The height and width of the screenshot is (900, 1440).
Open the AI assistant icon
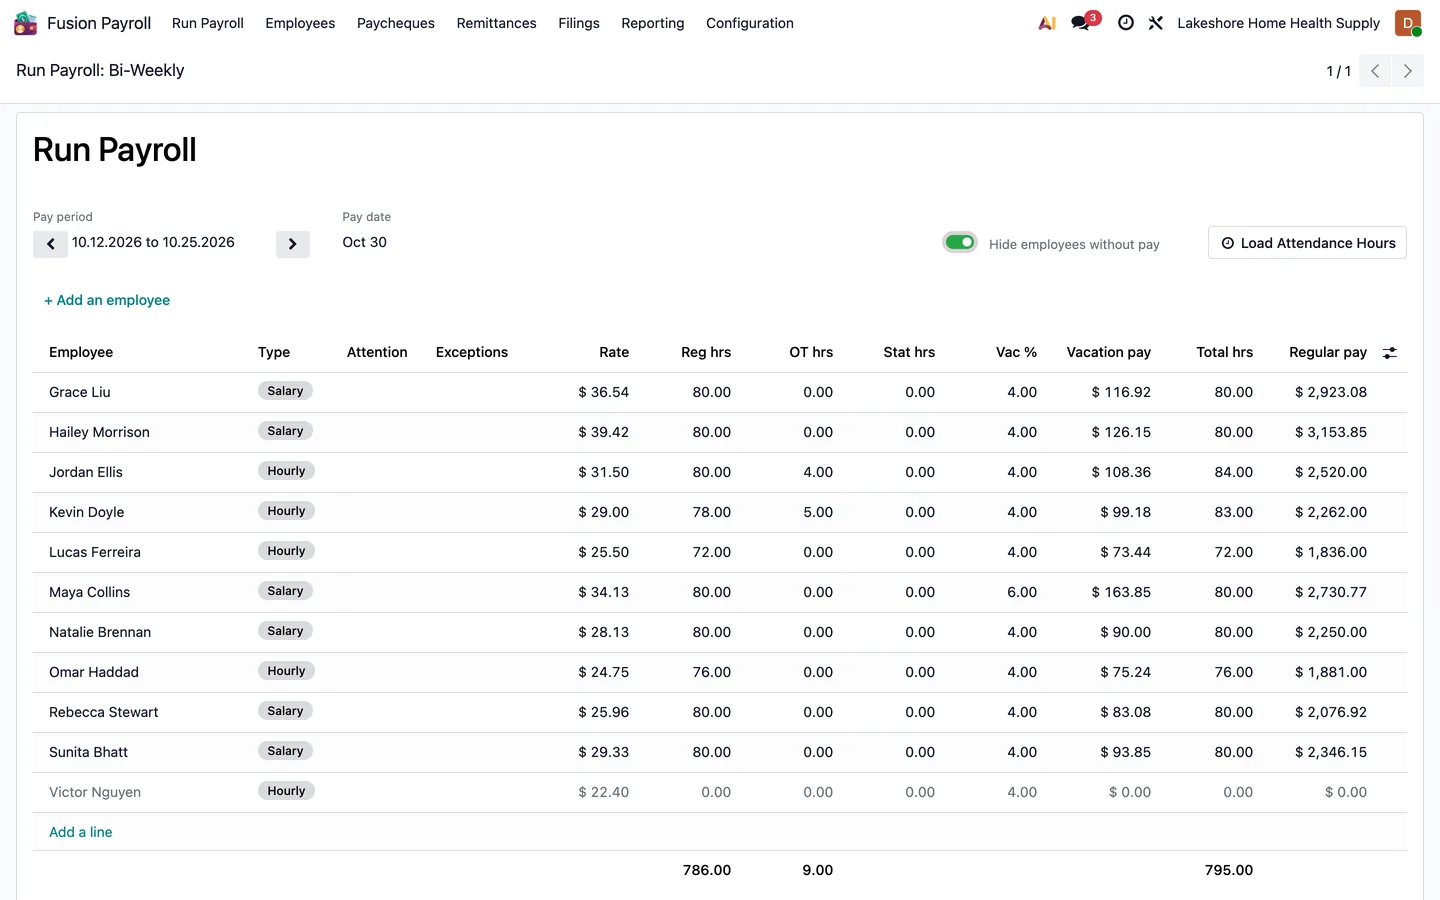tap(1047, 23)
